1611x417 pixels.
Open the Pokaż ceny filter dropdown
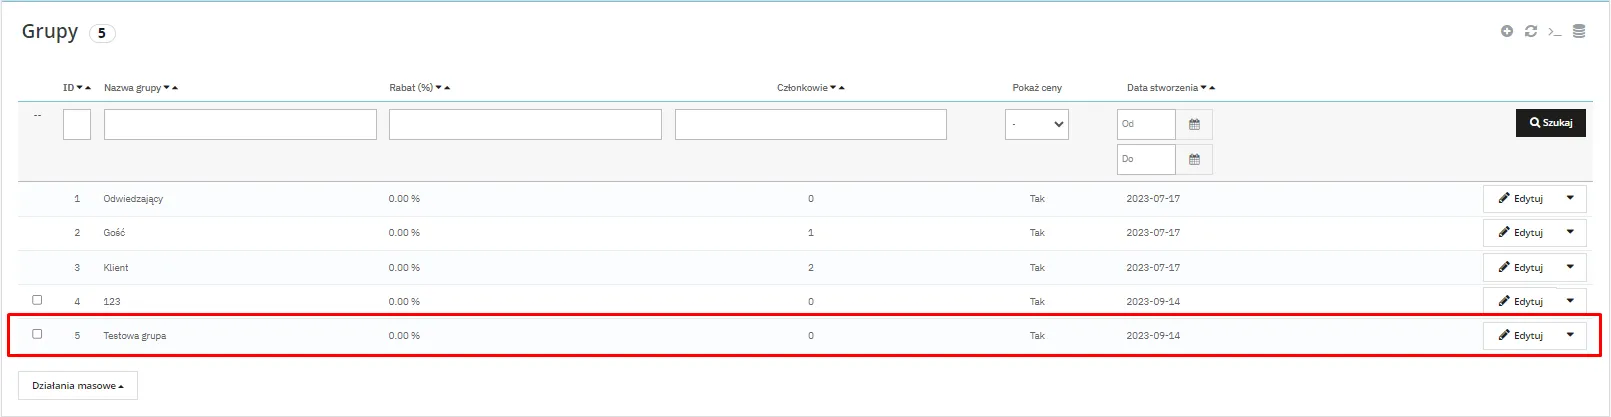1036,125
